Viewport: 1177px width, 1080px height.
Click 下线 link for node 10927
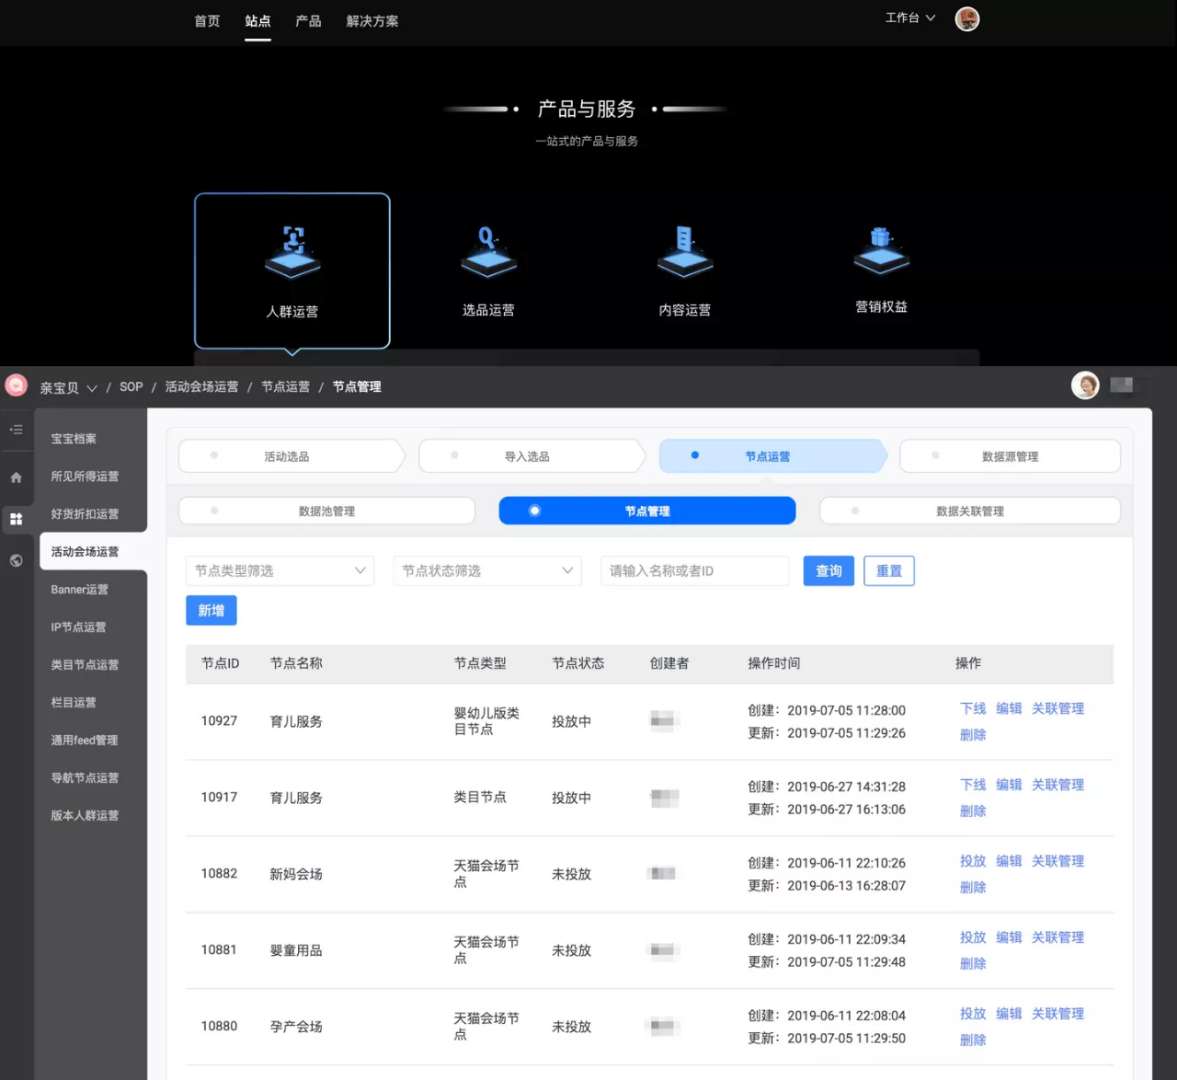pos(973,708)
